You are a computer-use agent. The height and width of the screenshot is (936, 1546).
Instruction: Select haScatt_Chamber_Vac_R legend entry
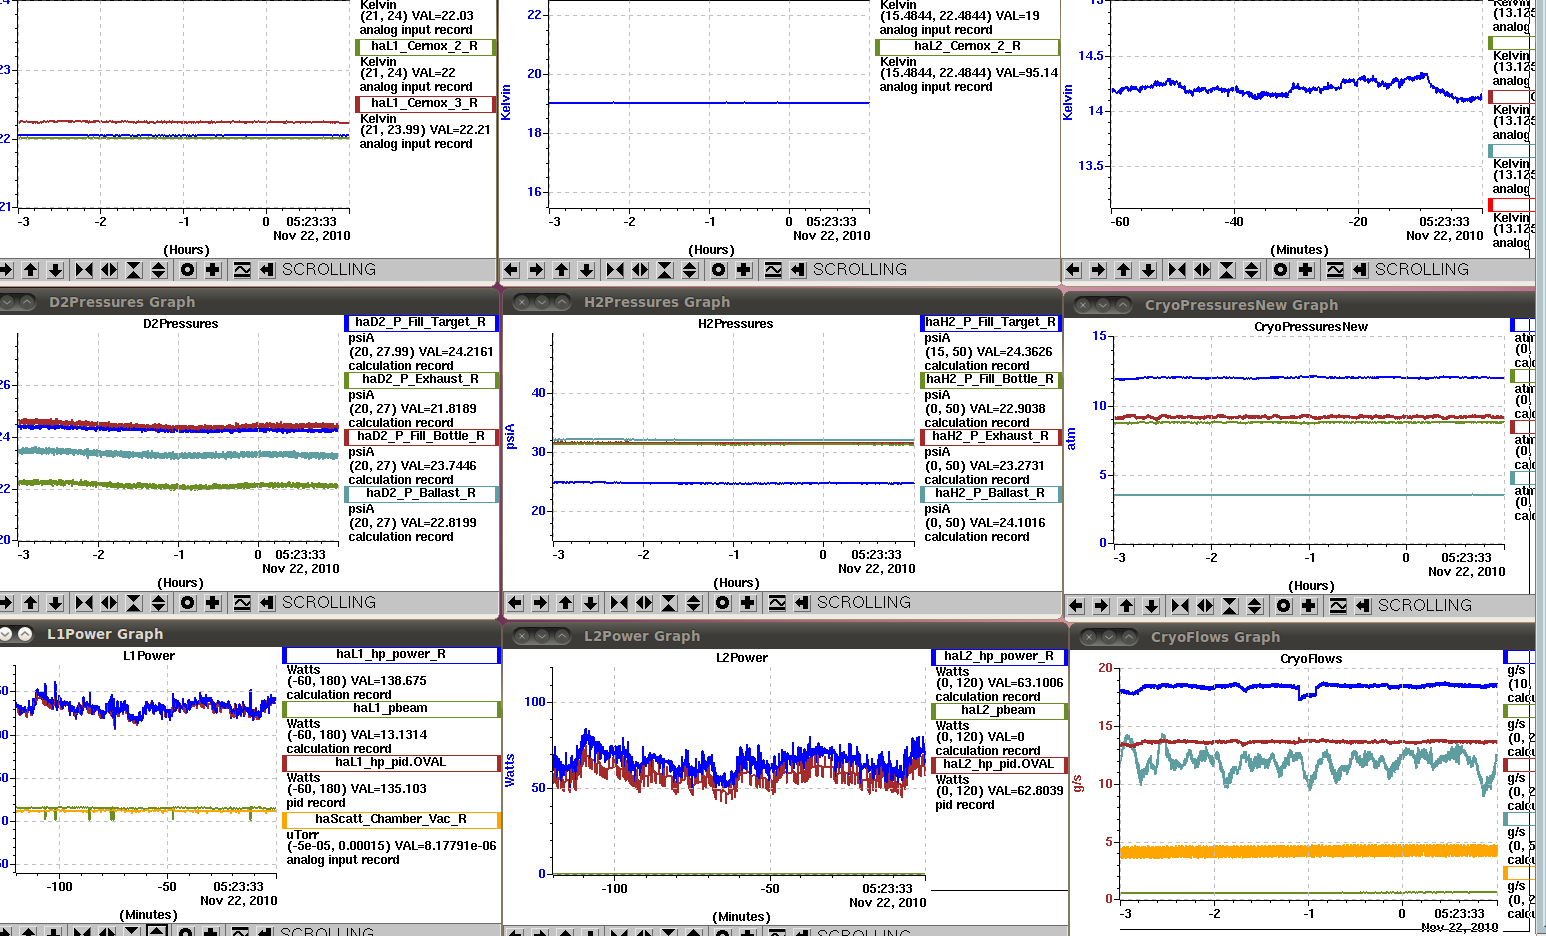click(x=391, y=819)
